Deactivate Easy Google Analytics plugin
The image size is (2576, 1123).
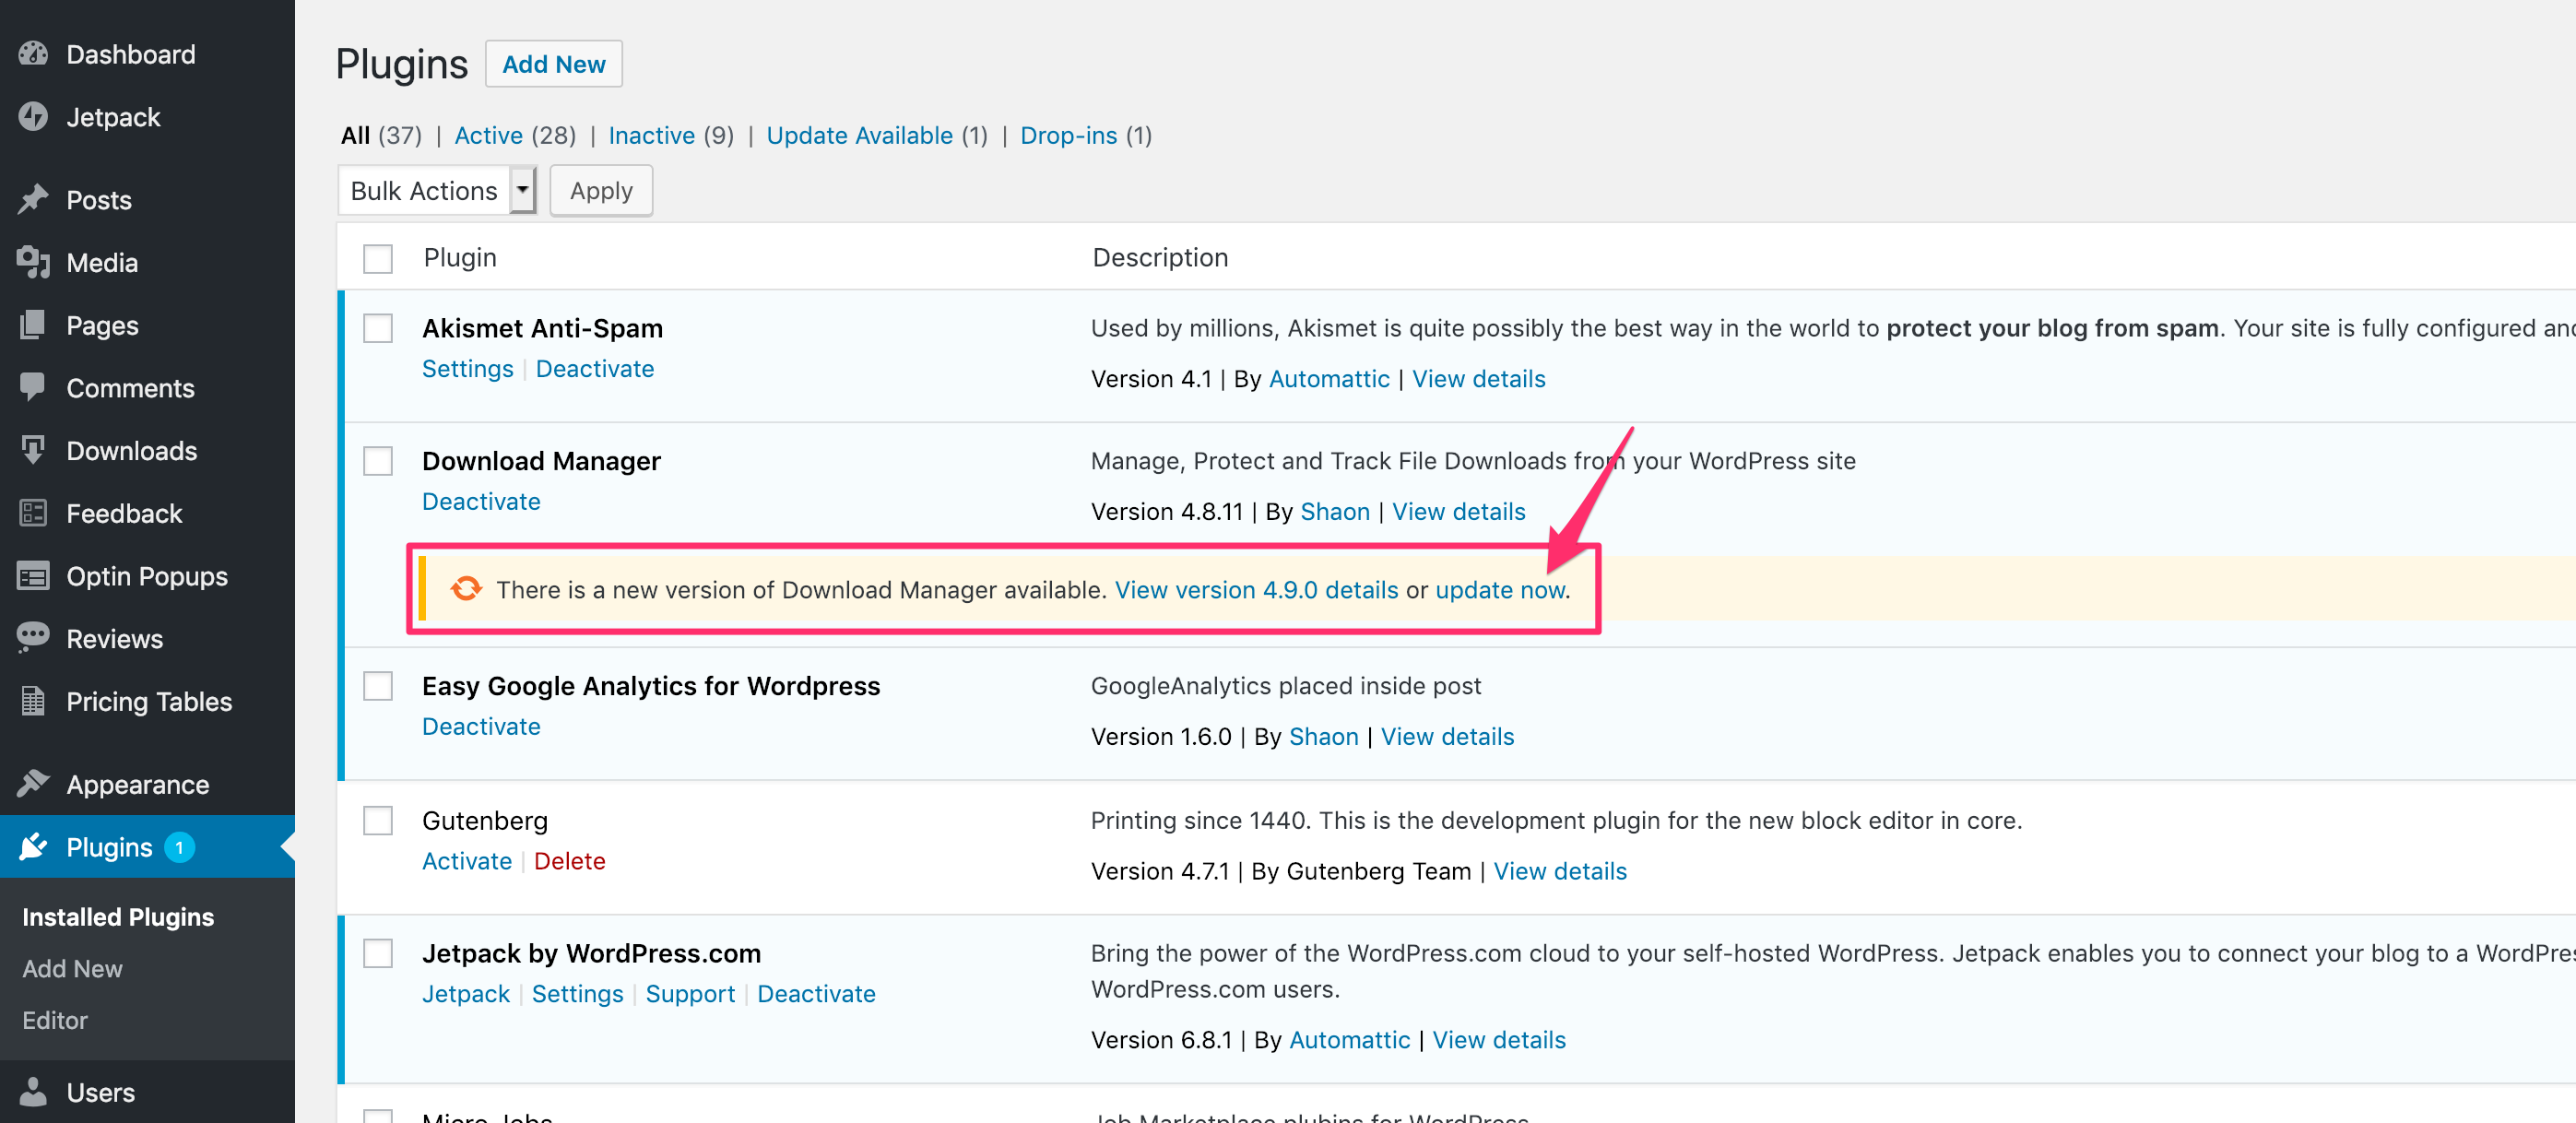tap(480, 726)
